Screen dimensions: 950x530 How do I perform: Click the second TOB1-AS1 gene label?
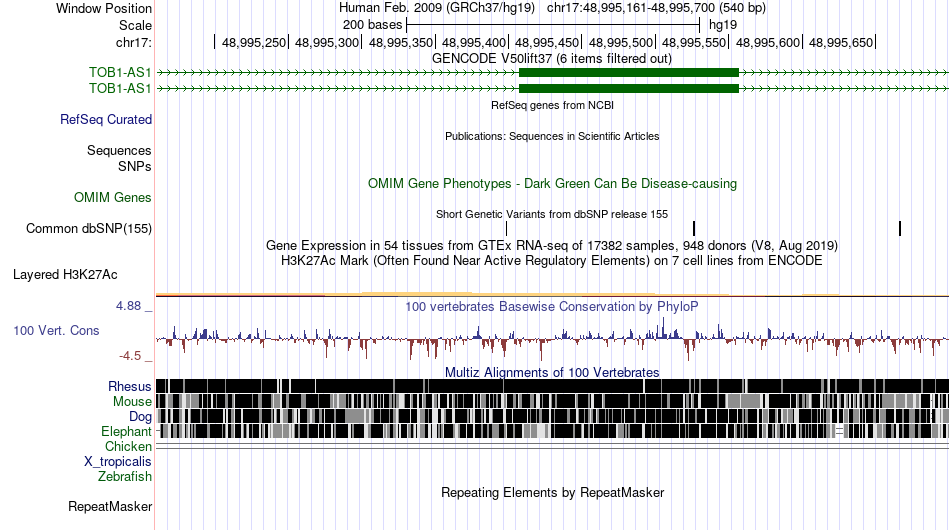(120, 88)
